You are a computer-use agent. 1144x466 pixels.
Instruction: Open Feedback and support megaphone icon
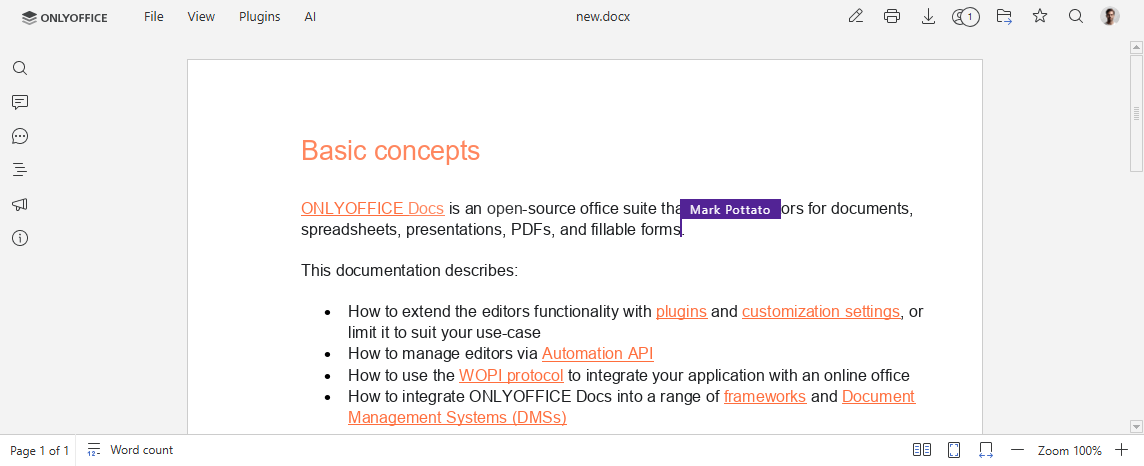20,204
